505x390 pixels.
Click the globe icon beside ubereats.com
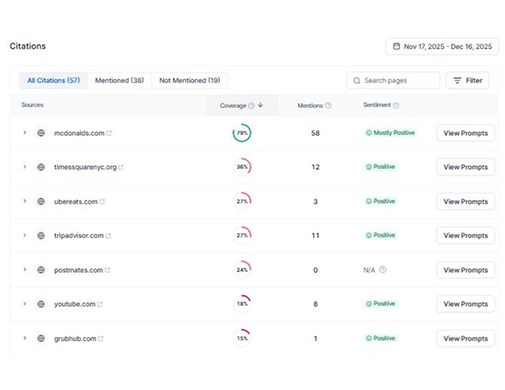point(41,201)
